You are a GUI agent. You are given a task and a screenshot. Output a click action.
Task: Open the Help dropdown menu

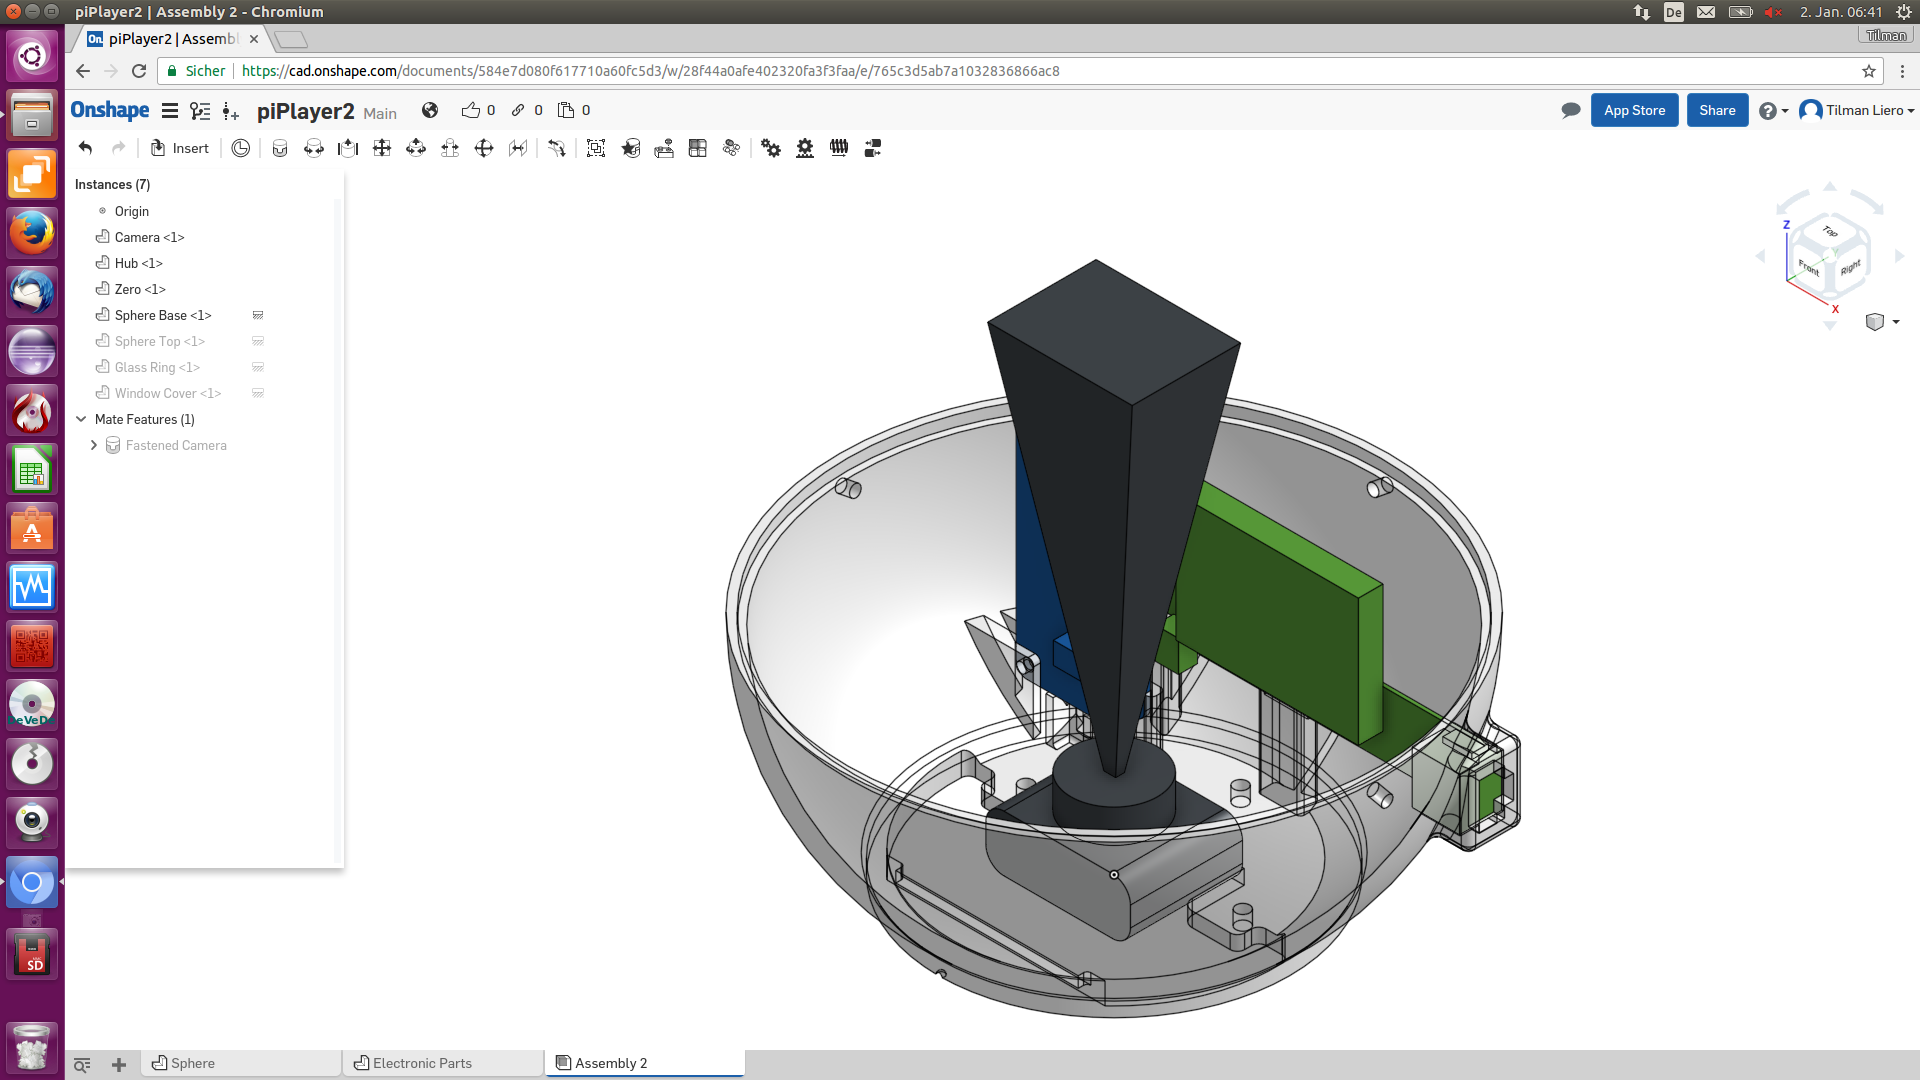1773,111
